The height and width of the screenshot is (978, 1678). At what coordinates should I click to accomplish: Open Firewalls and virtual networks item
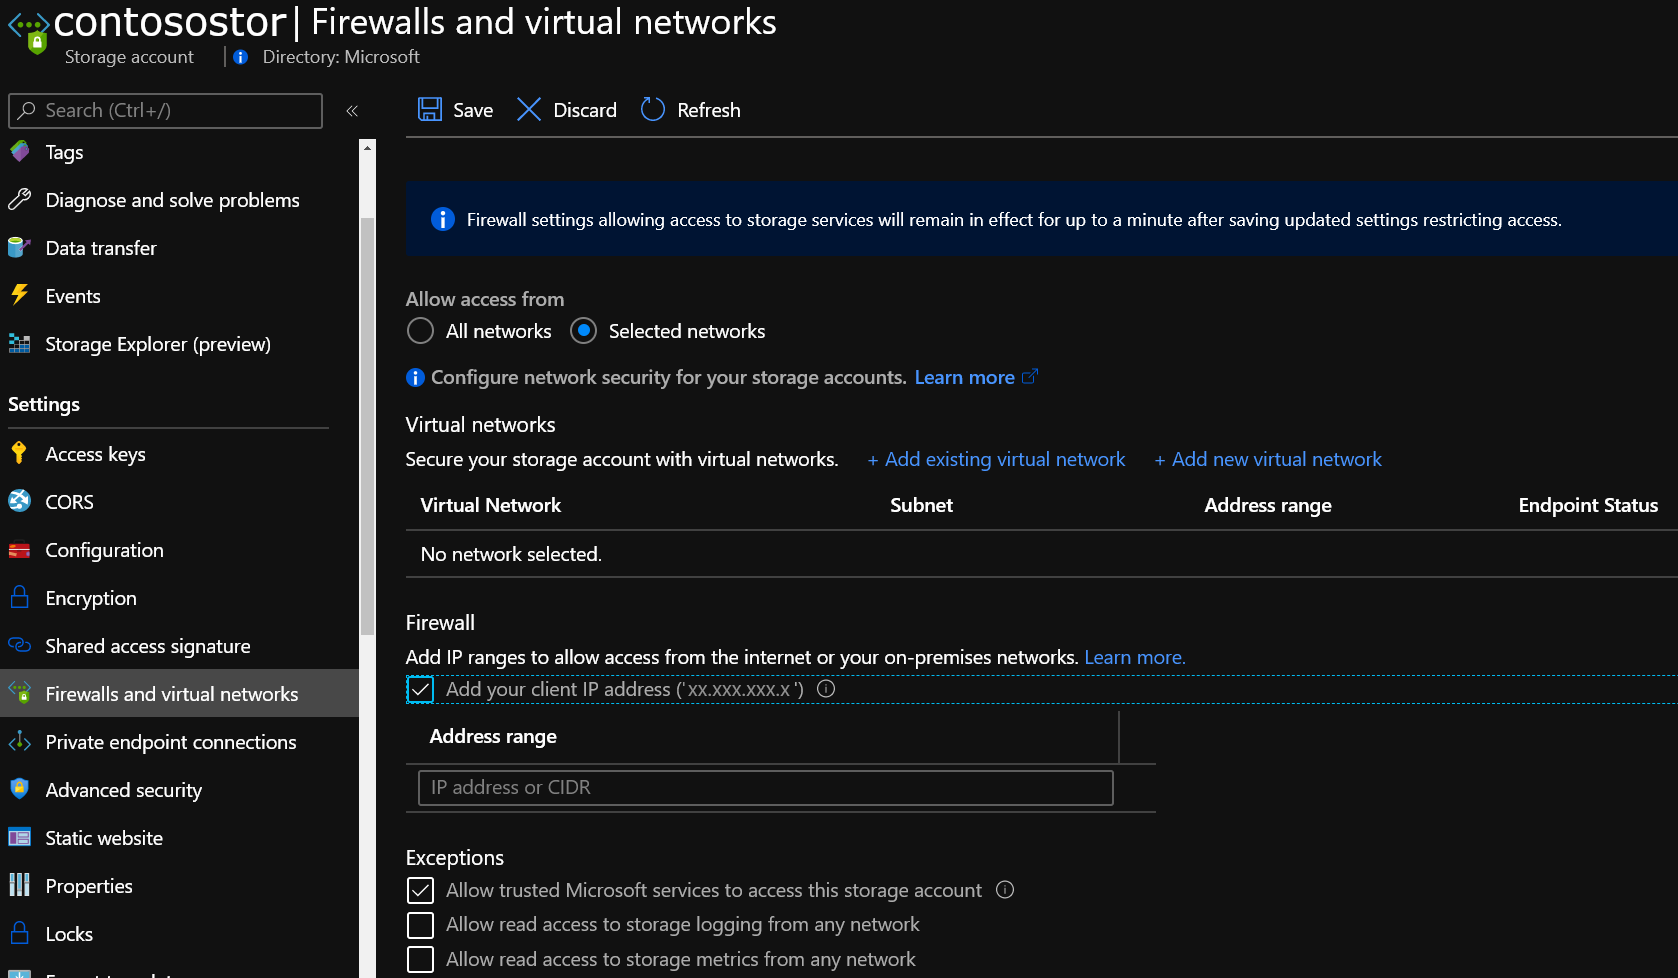pyautogui.click(x=179, y=693)
